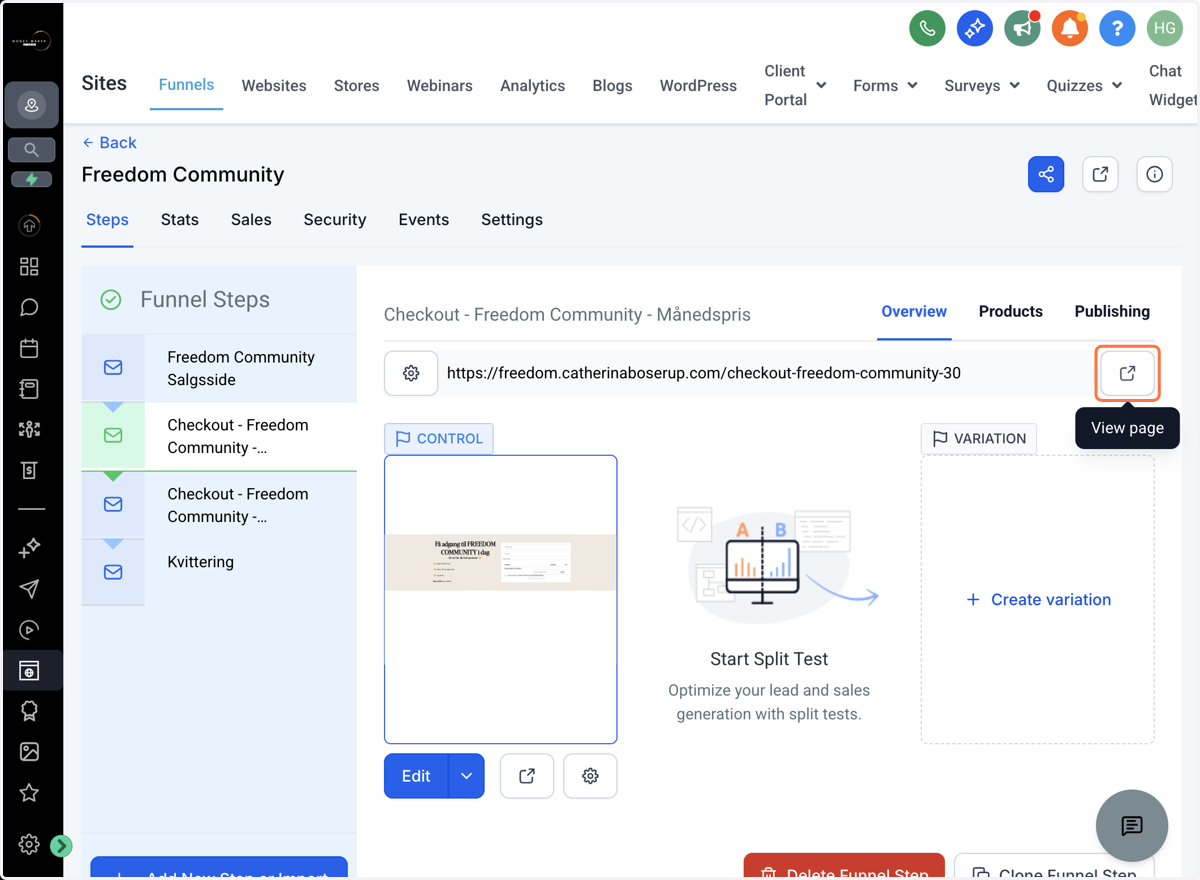Click the View page icon next to URL
Viewport: 1200px width, 880px height.
tap(1127, 373)
